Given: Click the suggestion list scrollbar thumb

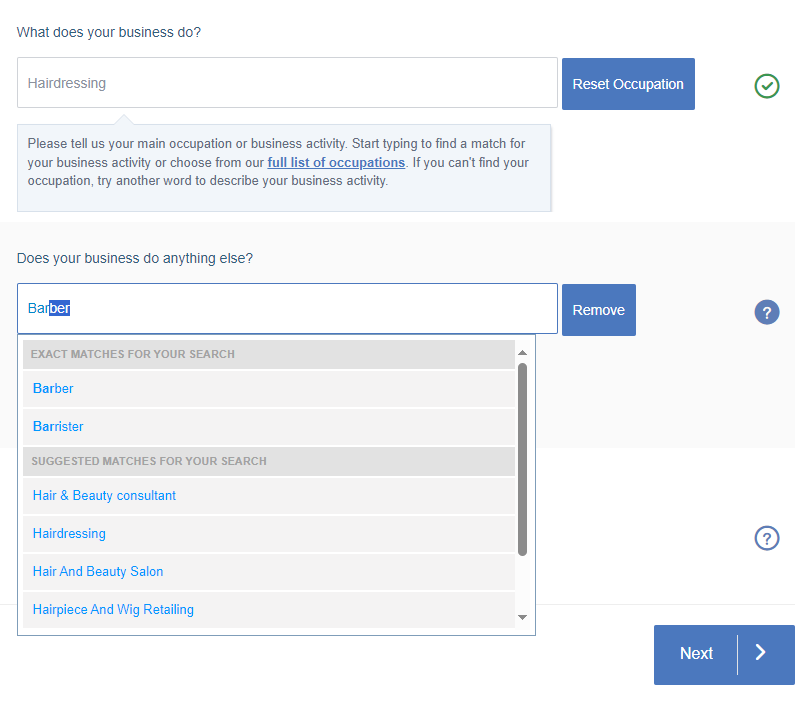Looking at the screenshot, I should [x=522, y=459].
